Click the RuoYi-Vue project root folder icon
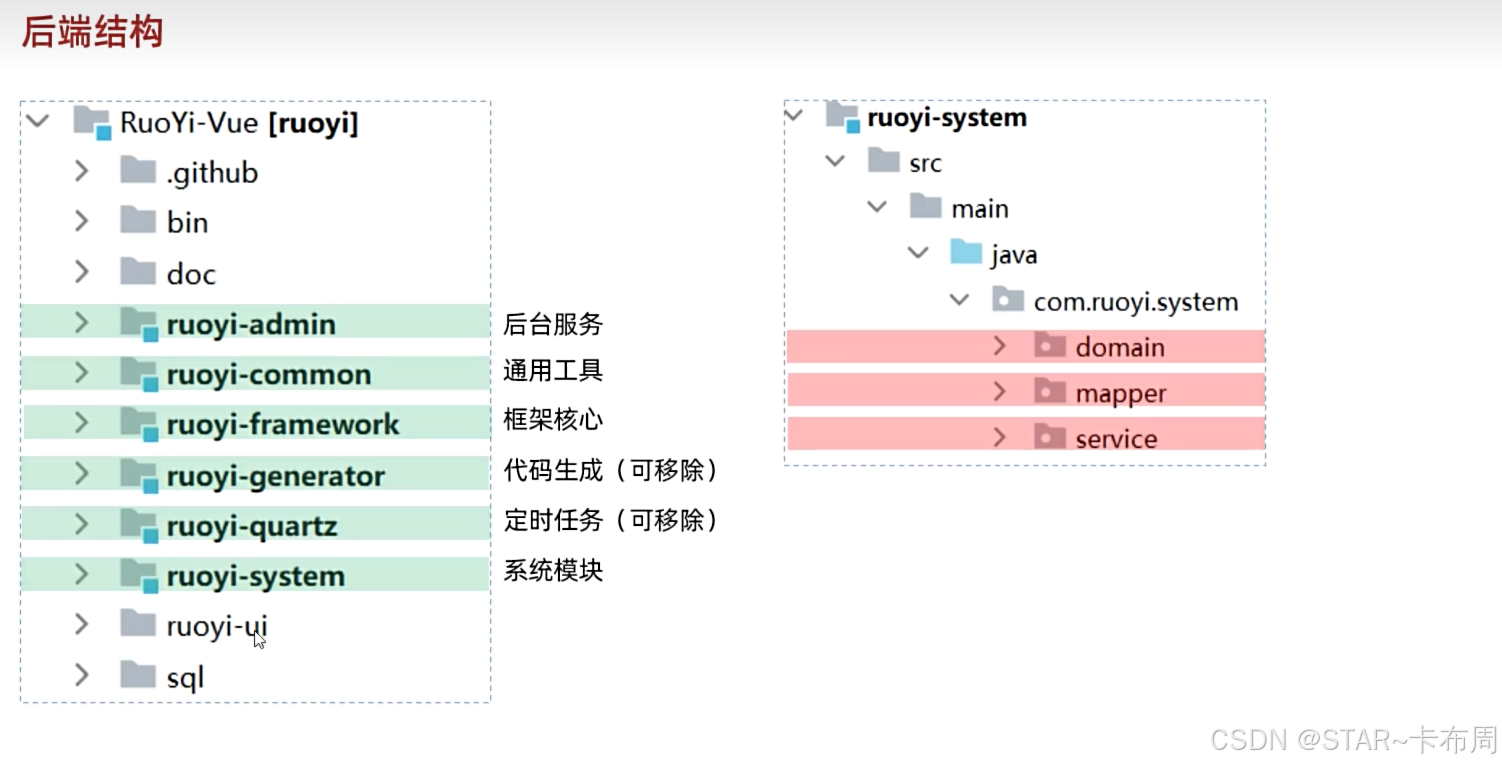 [92, 122]
